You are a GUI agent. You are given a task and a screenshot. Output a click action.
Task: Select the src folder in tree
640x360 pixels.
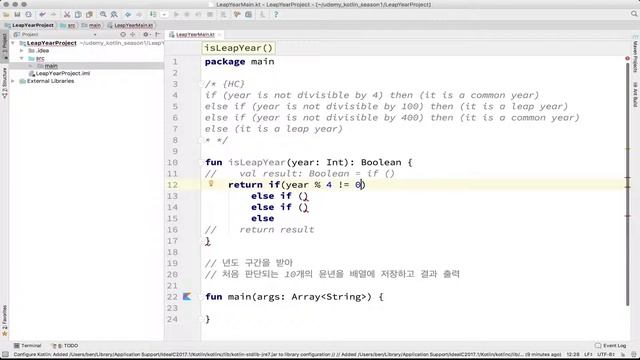(x=36, y=58)
